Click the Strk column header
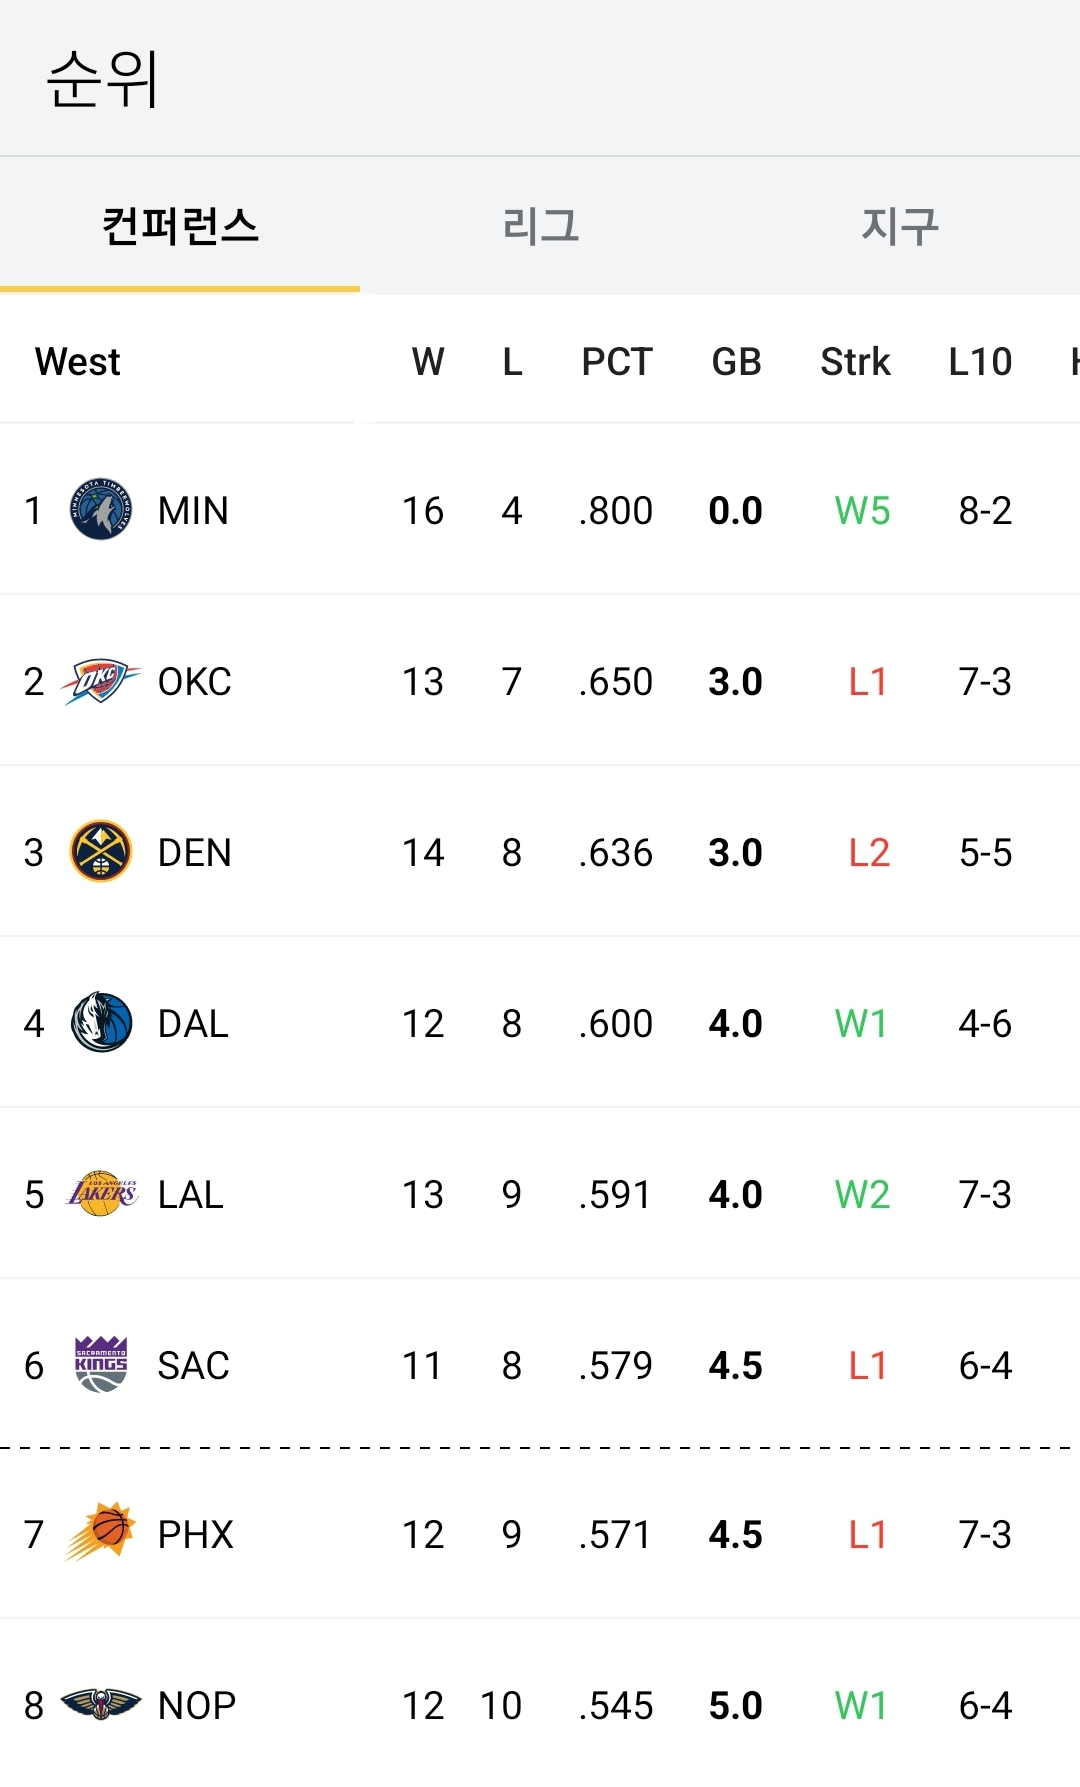This screenshot has height=1787, width=1080. click(x=855, y=362)
